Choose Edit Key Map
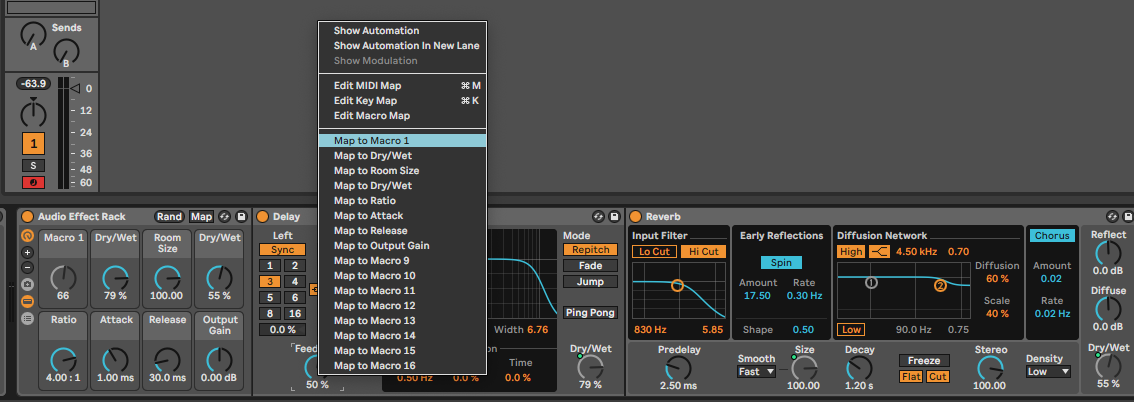This screenshot has width=1134, height=402. pyautogui.click(x=403, y=100)
